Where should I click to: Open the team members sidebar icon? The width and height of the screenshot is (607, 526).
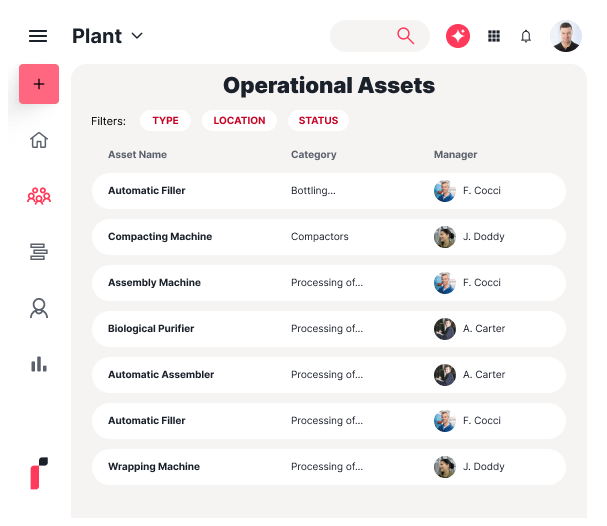click(x=39, y=196)
